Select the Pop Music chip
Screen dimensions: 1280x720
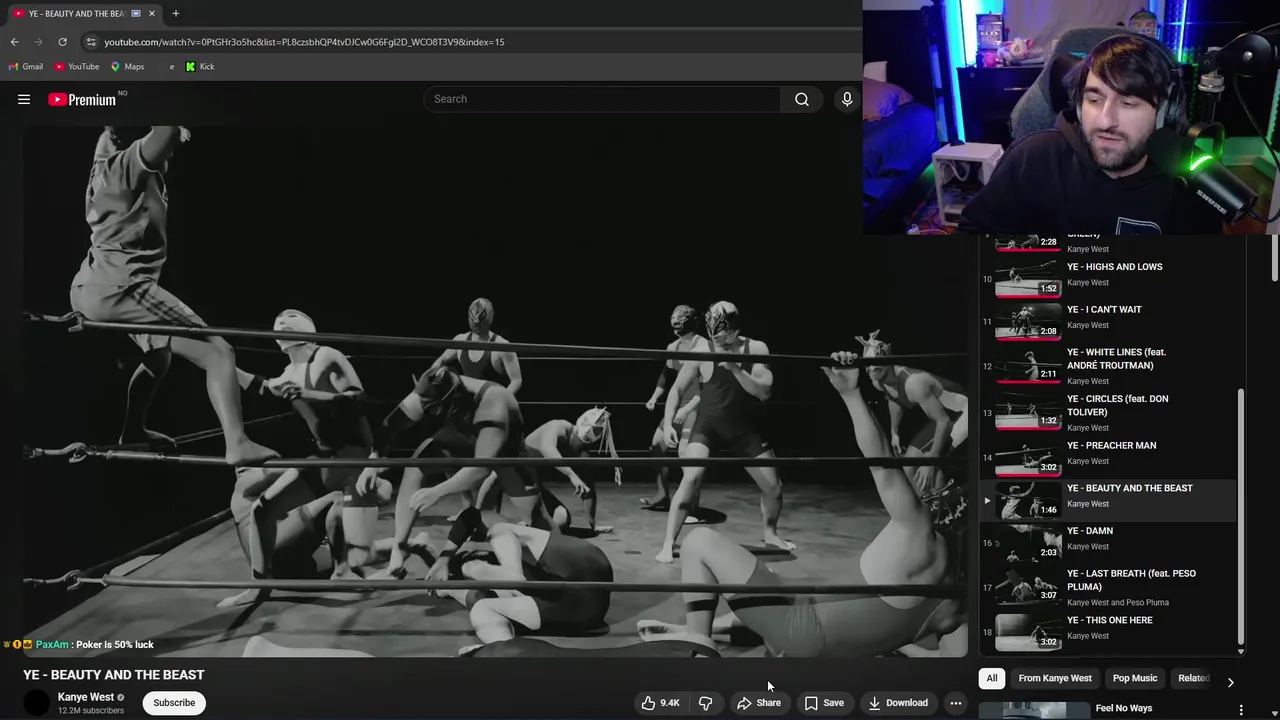[x=1135, y=678]
